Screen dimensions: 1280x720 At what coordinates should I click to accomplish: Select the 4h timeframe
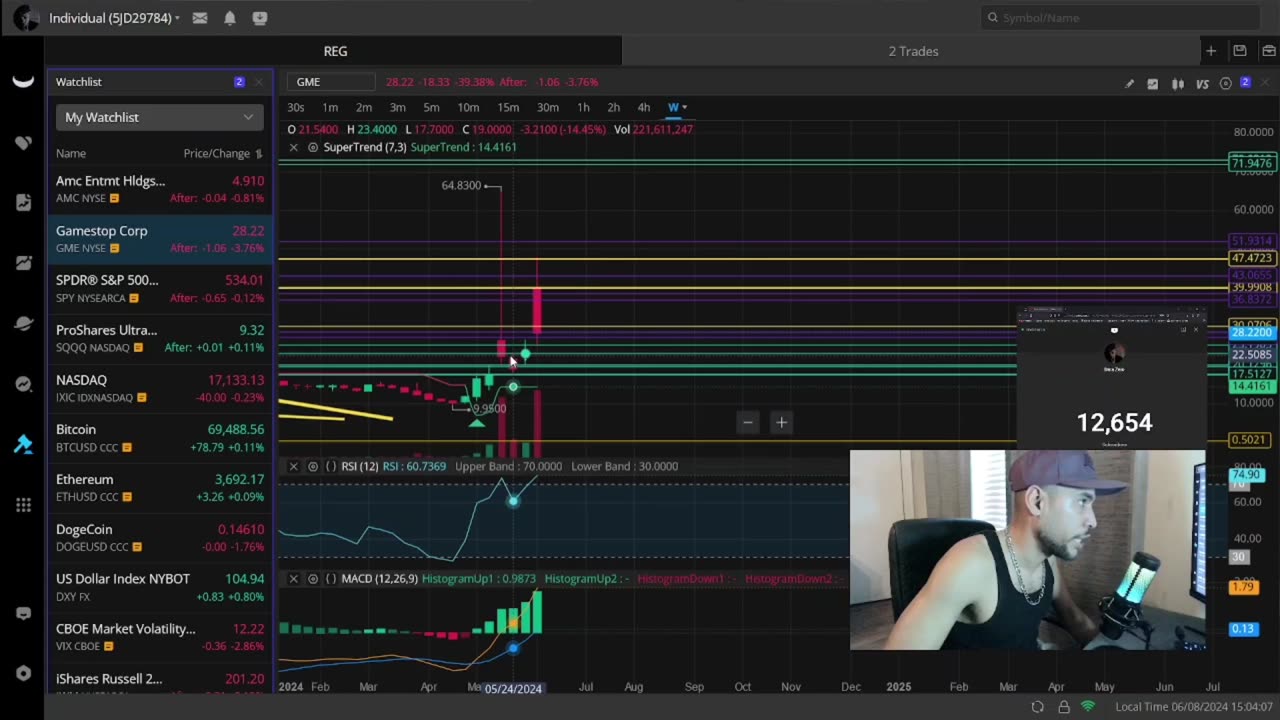643,107
